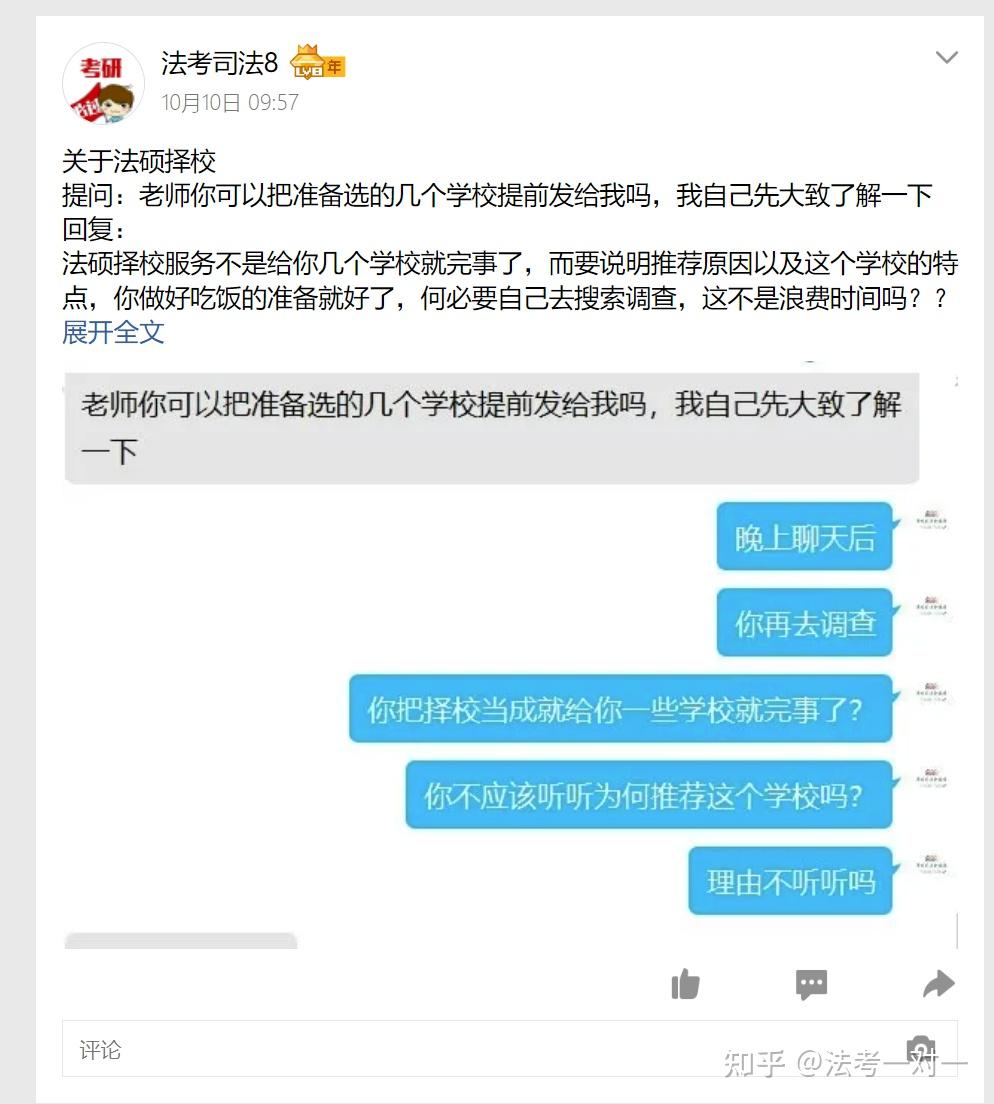Select the 你不应该听听为何推荐这个学校吗 bubble
Viewport: 994px width, 1104px height.
coord(649,794)
